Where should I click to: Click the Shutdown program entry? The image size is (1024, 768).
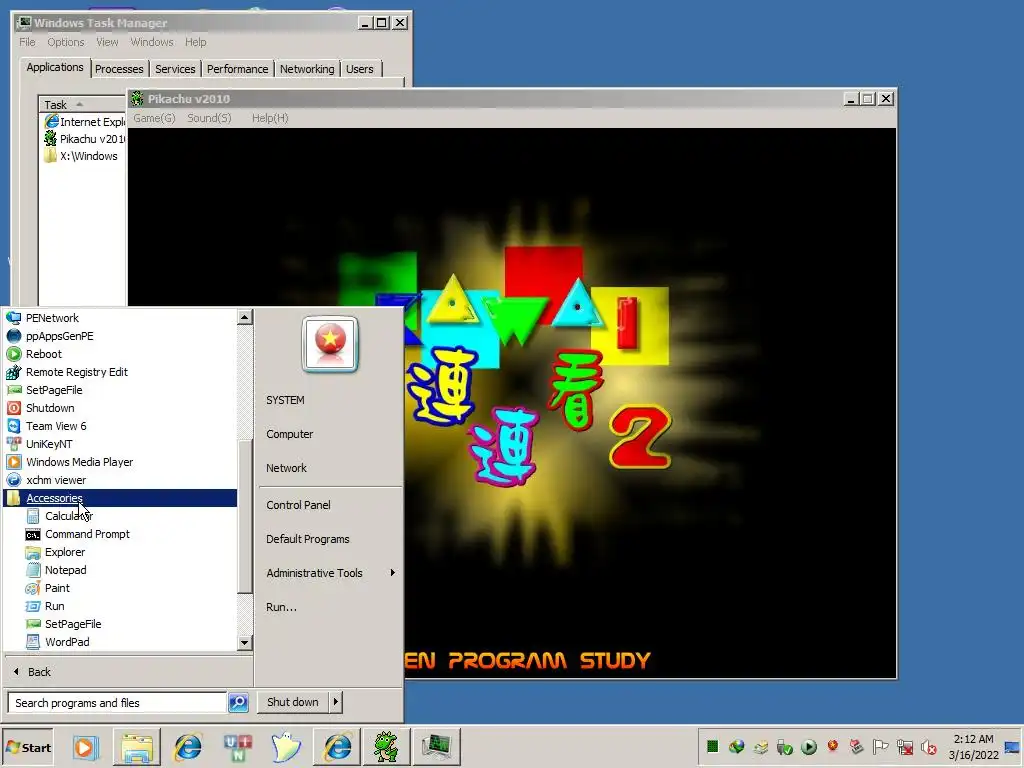(x=50, y=408)
